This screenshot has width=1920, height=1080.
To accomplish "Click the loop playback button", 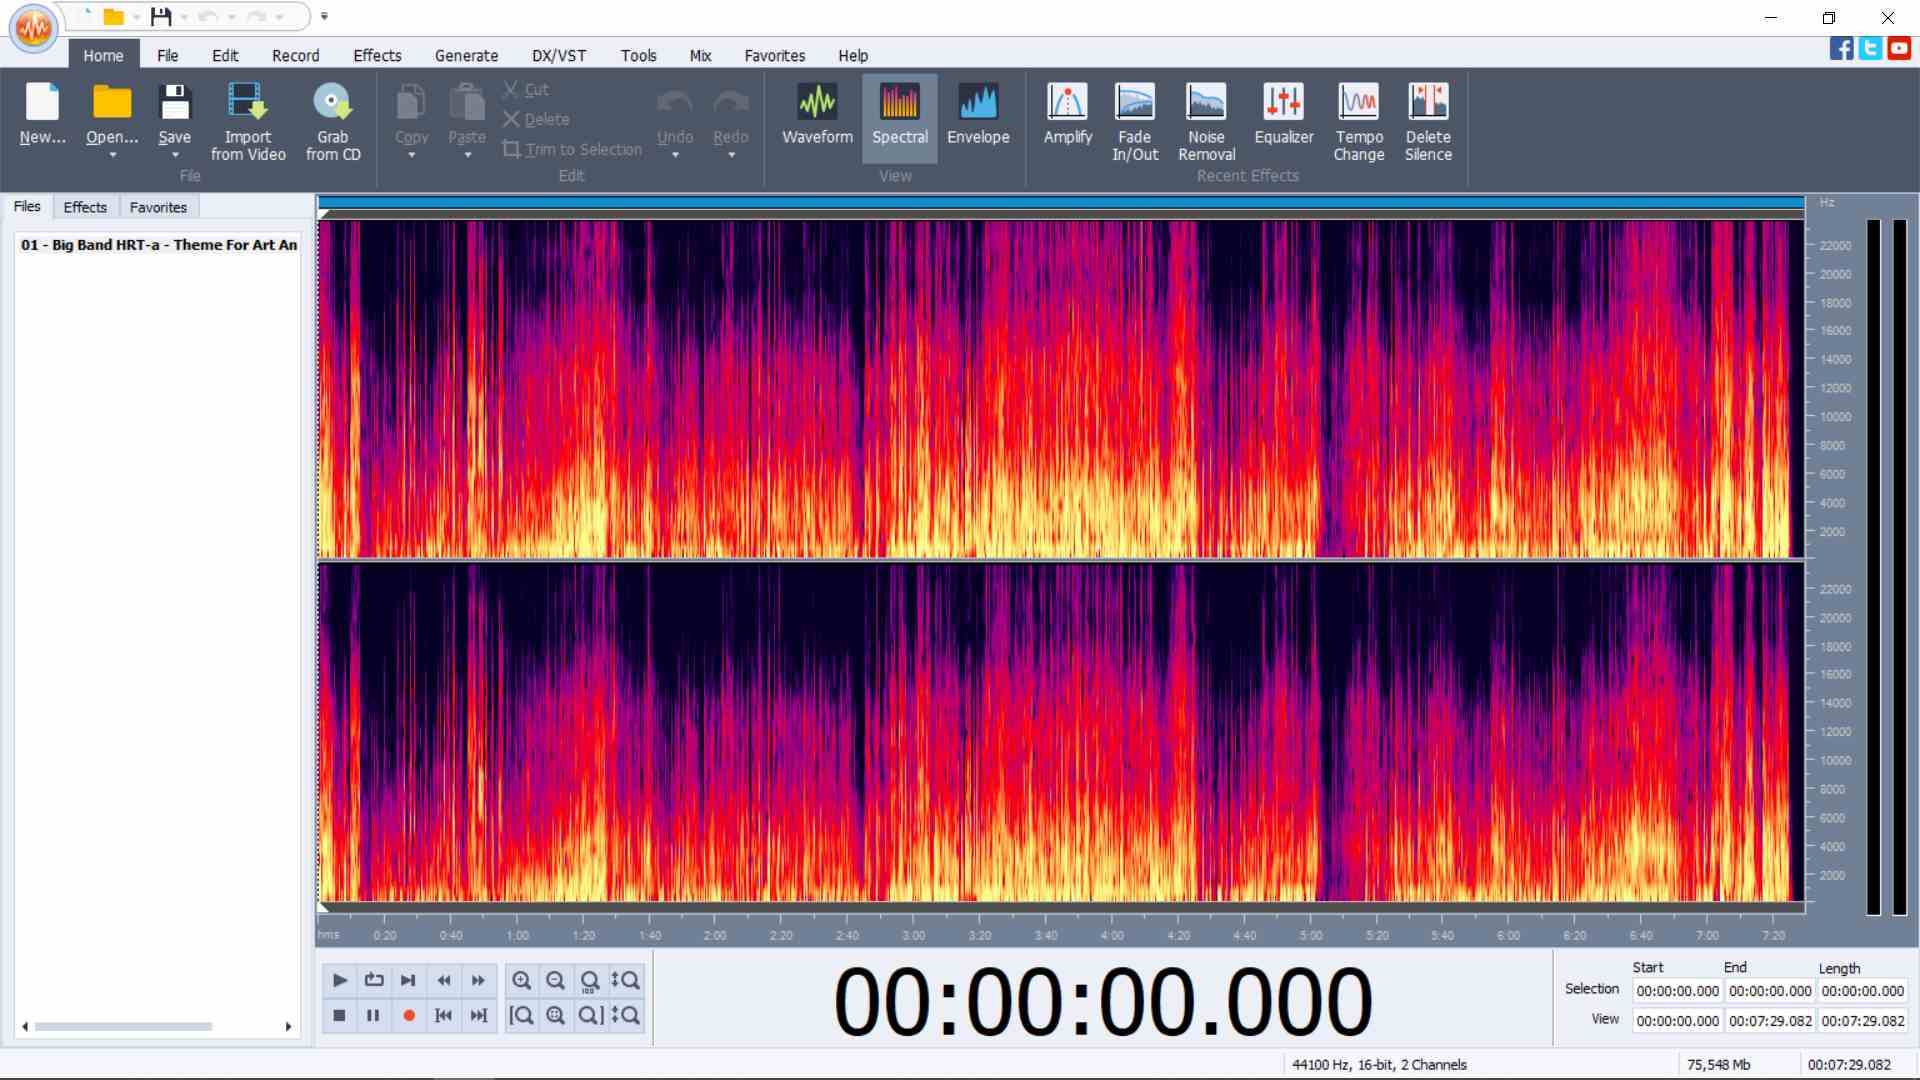I will (374, 980).
